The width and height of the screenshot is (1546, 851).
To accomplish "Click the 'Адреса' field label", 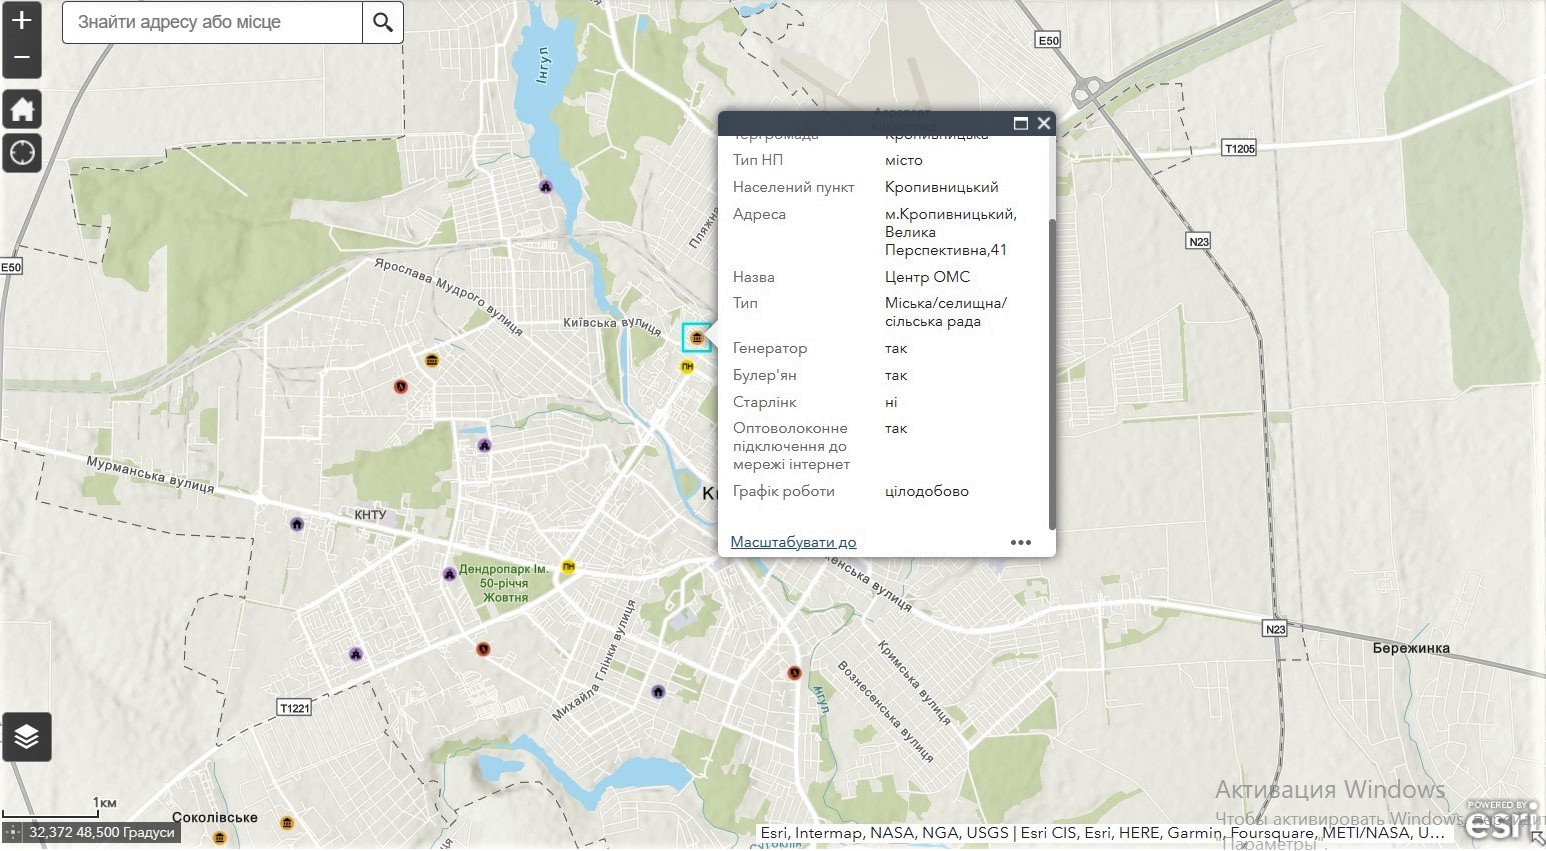I will coord(759,214).
